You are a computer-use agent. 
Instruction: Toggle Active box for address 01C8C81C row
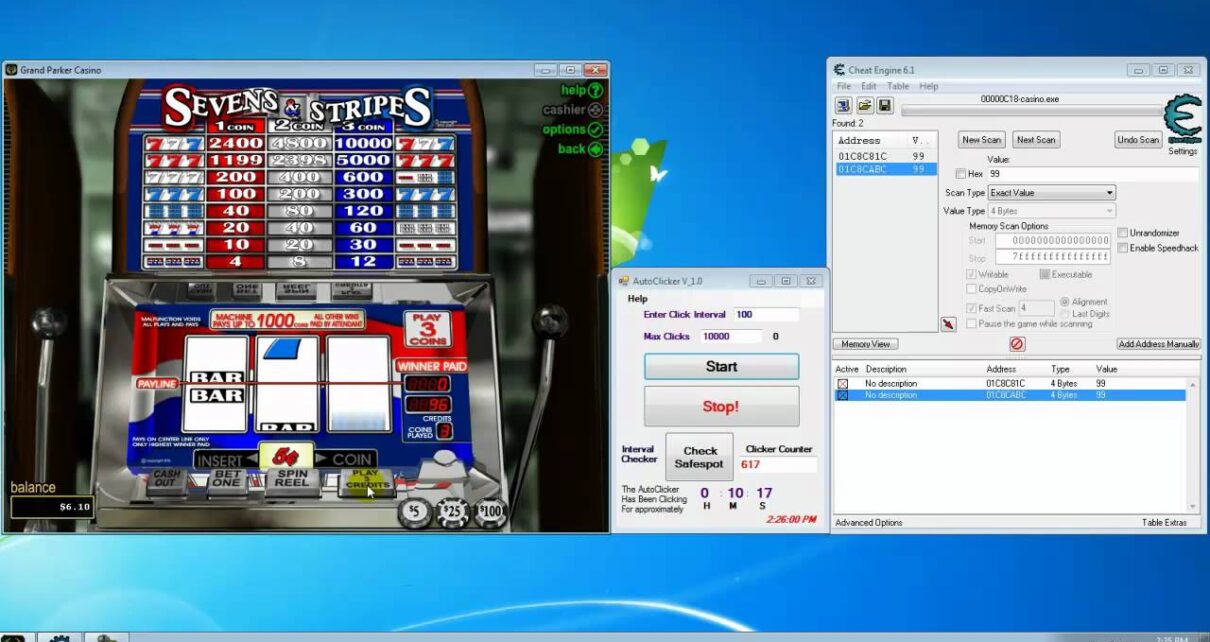(x=842, y=384)
